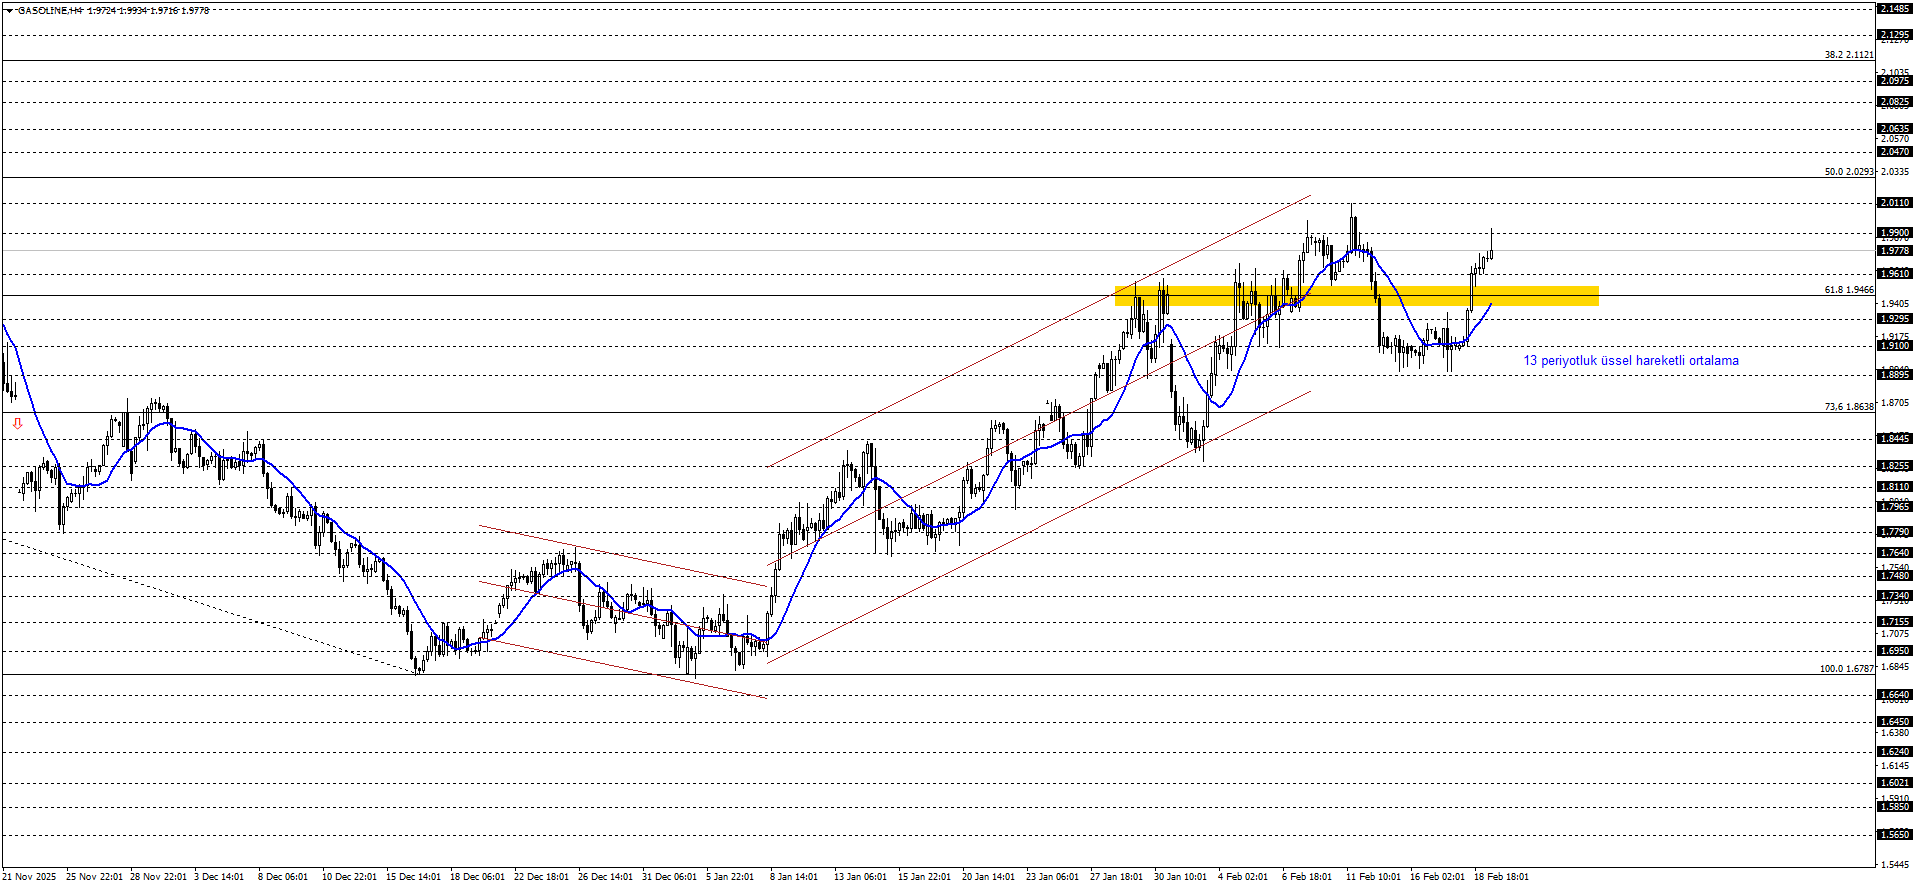
Task: Select the yellow highlighted resistance zone rectangle
Action: pyautogui.click(x=1356, y=295)
